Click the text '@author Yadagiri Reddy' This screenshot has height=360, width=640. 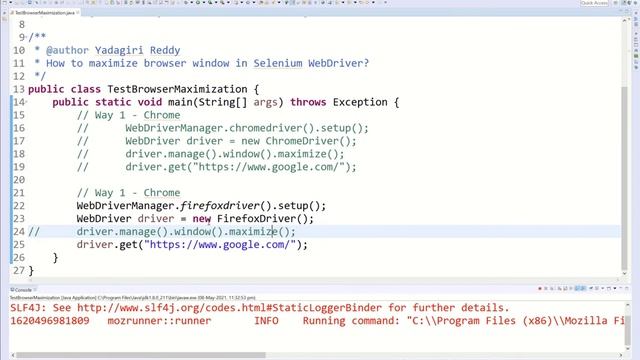click(x=113, y=50)
